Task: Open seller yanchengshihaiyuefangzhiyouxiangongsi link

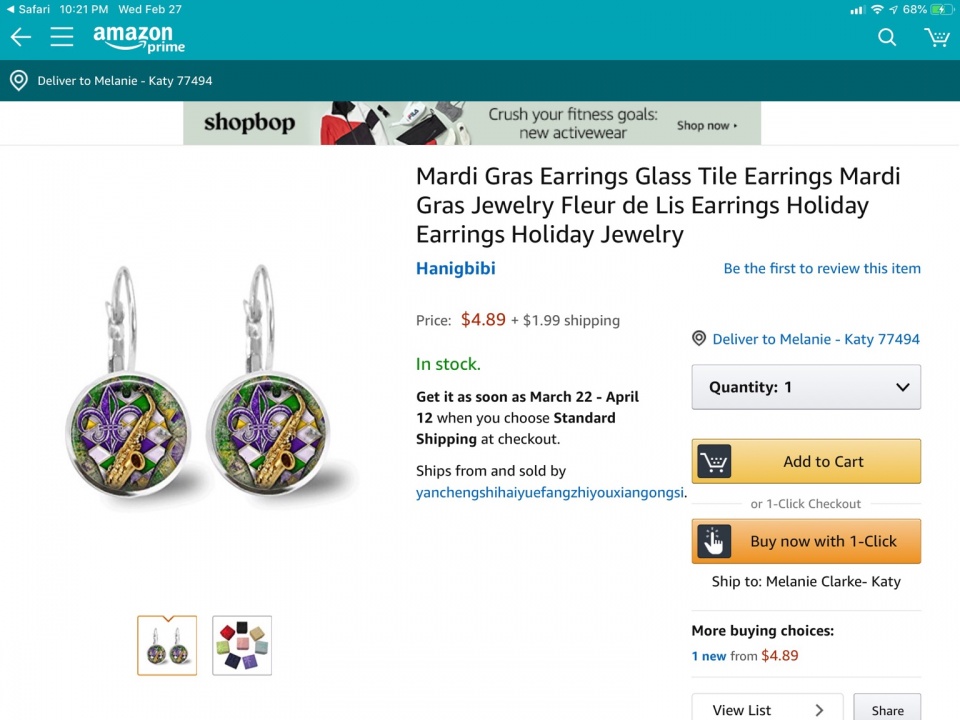Action: coord(550,492)
